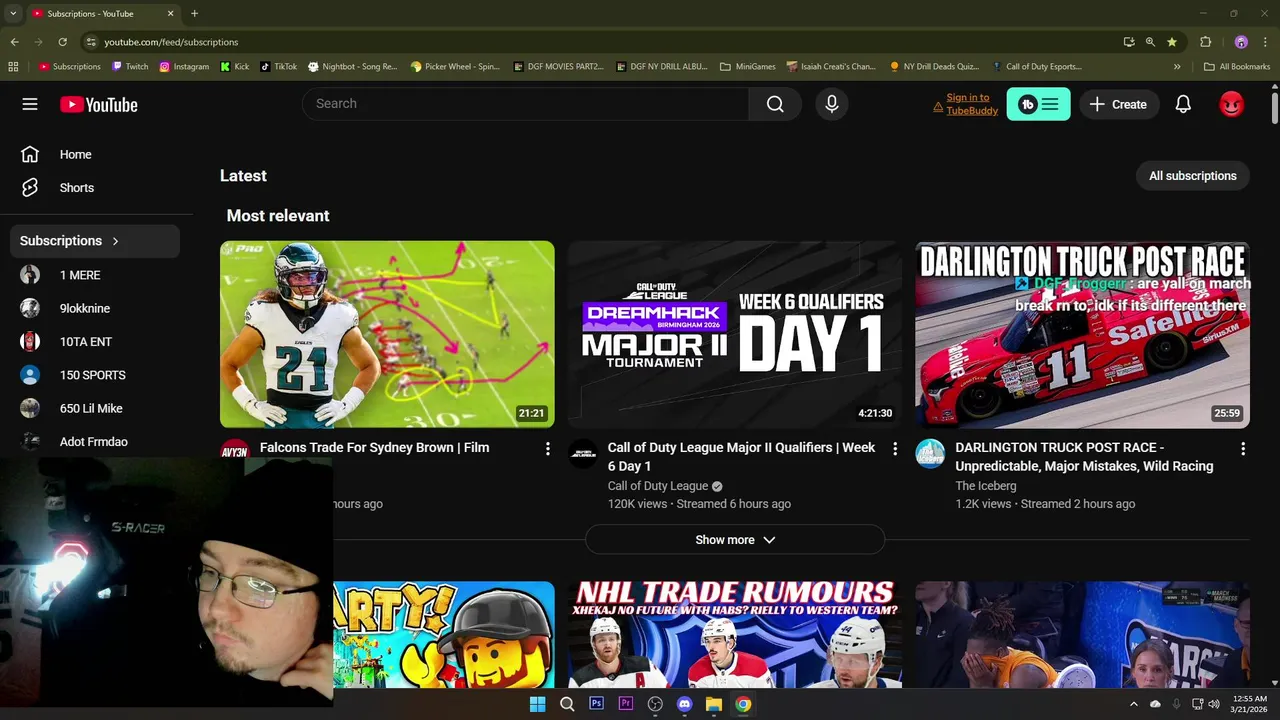Expand Show more under Most relevant

point(735,540)
